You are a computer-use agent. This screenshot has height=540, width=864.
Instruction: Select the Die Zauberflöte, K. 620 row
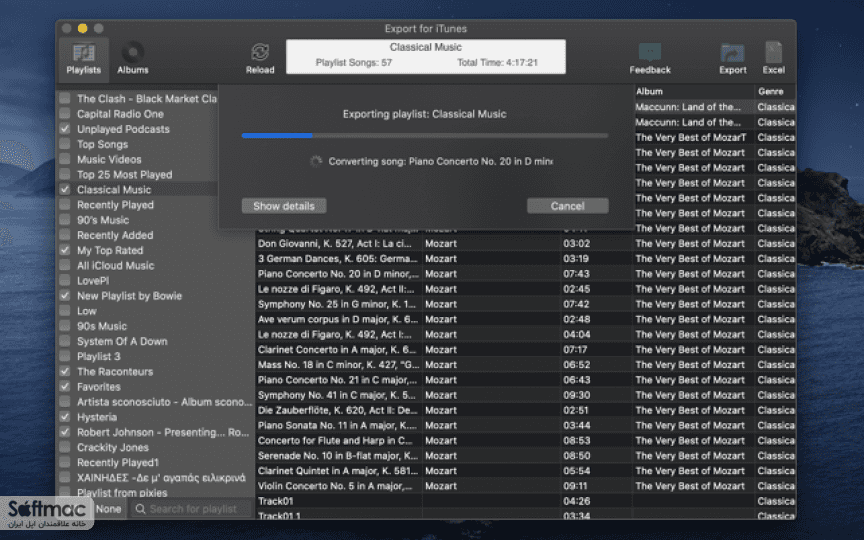coord(526,410)
